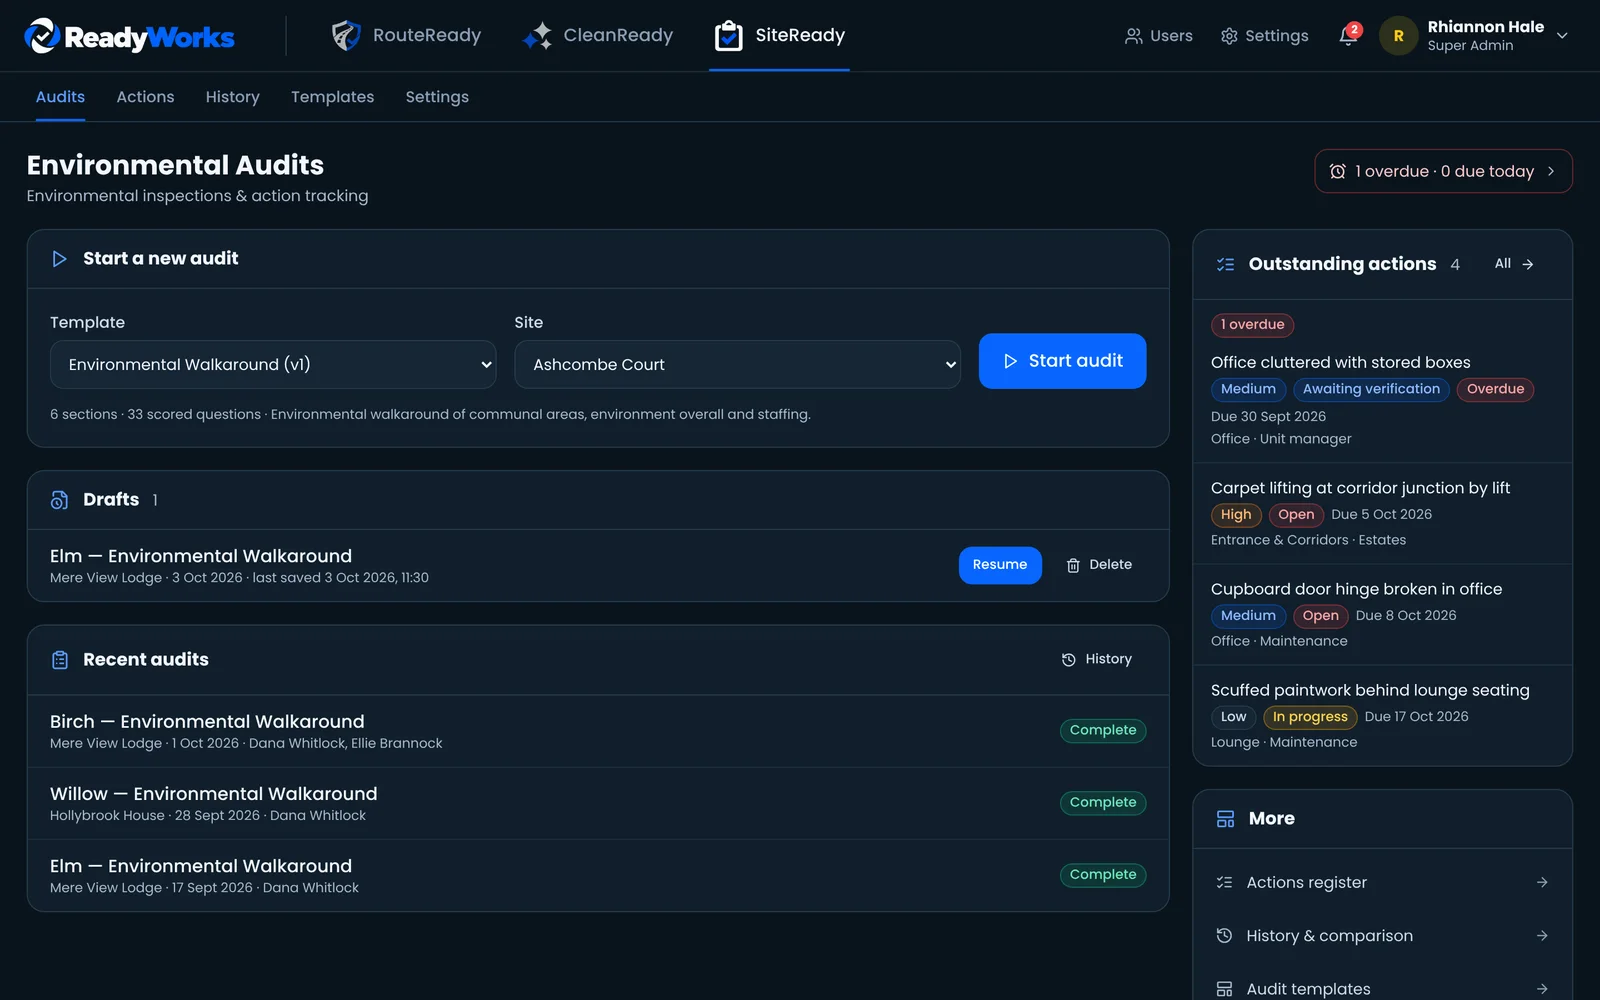1600x1000 pixels.
Task: Open Willow — Environmental Walkaround audit
Action: click(x=214, y=794)
